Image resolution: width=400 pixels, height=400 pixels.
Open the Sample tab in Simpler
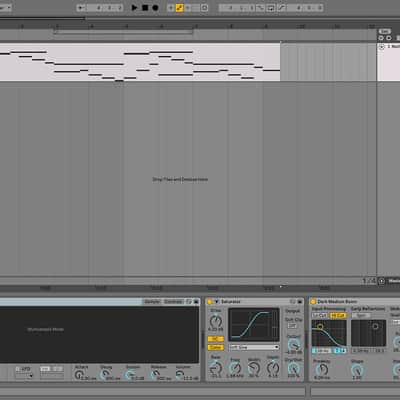coord(152,302)
